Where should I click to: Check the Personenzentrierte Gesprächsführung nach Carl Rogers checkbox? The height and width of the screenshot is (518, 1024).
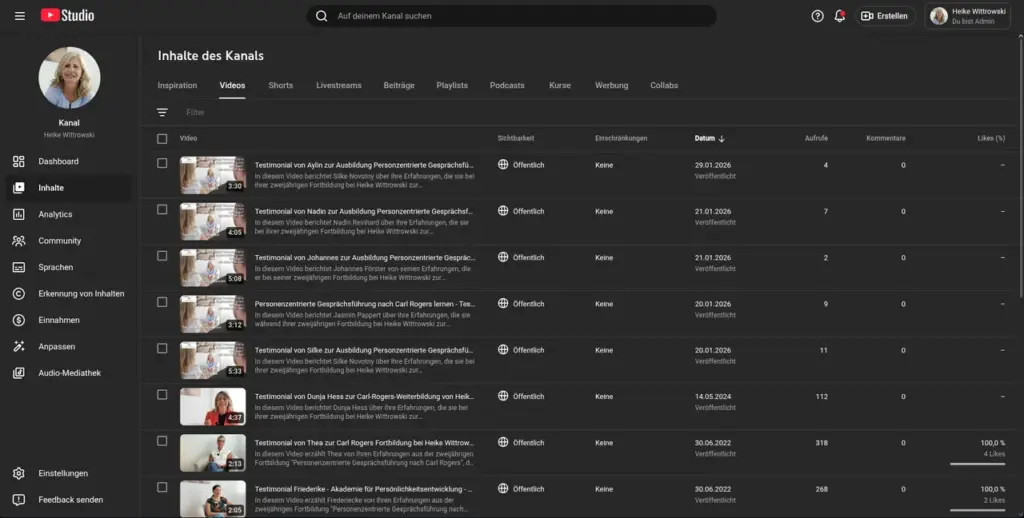click(162, 302)
